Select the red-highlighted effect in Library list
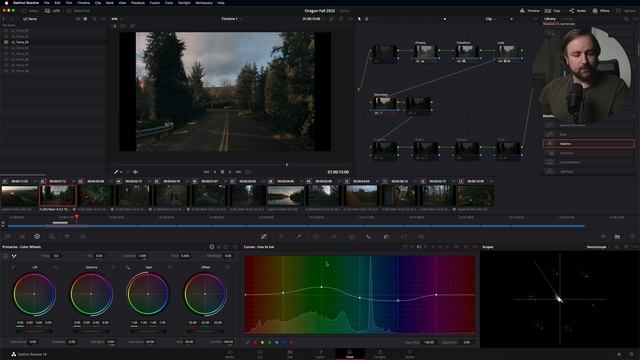Image resolution: width=640 pixels, height=360 pixels. [588, 144]
